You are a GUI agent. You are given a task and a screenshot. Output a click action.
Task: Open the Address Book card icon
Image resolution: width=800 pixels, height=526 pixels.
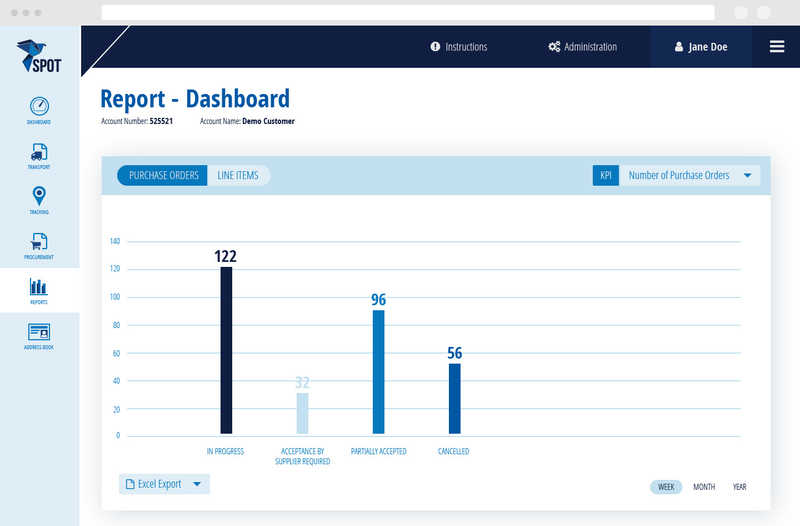coord(39,333)
